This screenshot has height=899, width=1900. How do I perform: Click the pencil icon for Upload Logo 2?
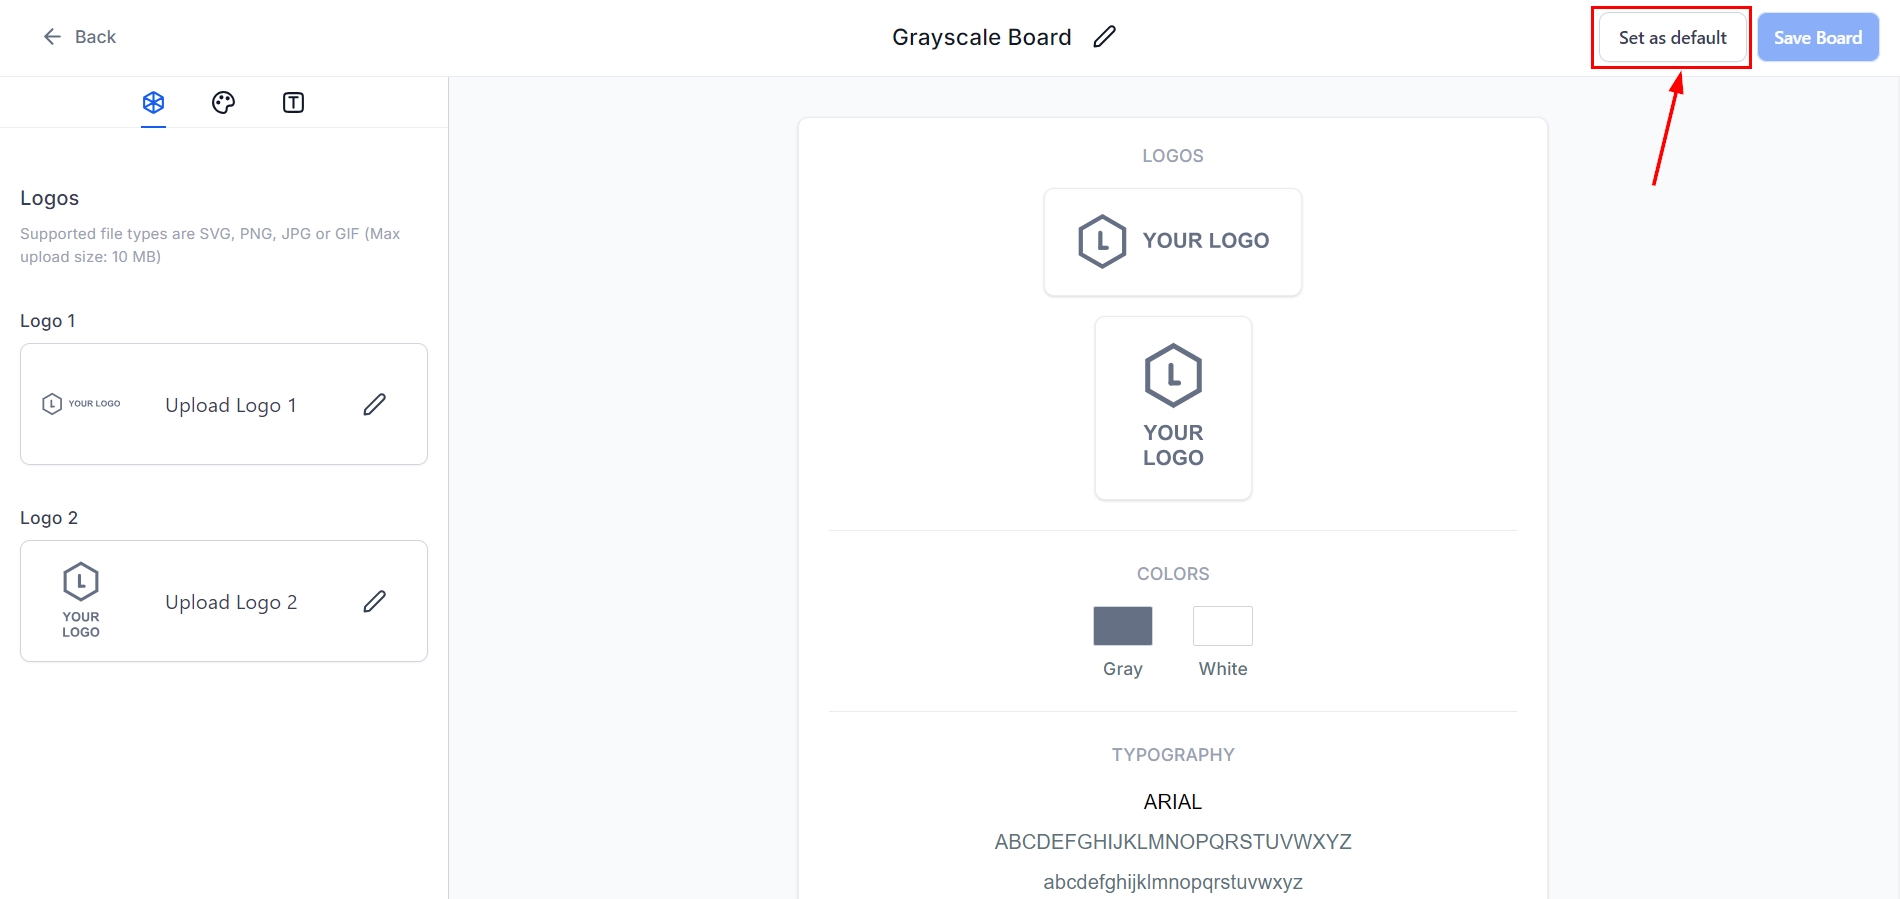click(x=374, y=601)
